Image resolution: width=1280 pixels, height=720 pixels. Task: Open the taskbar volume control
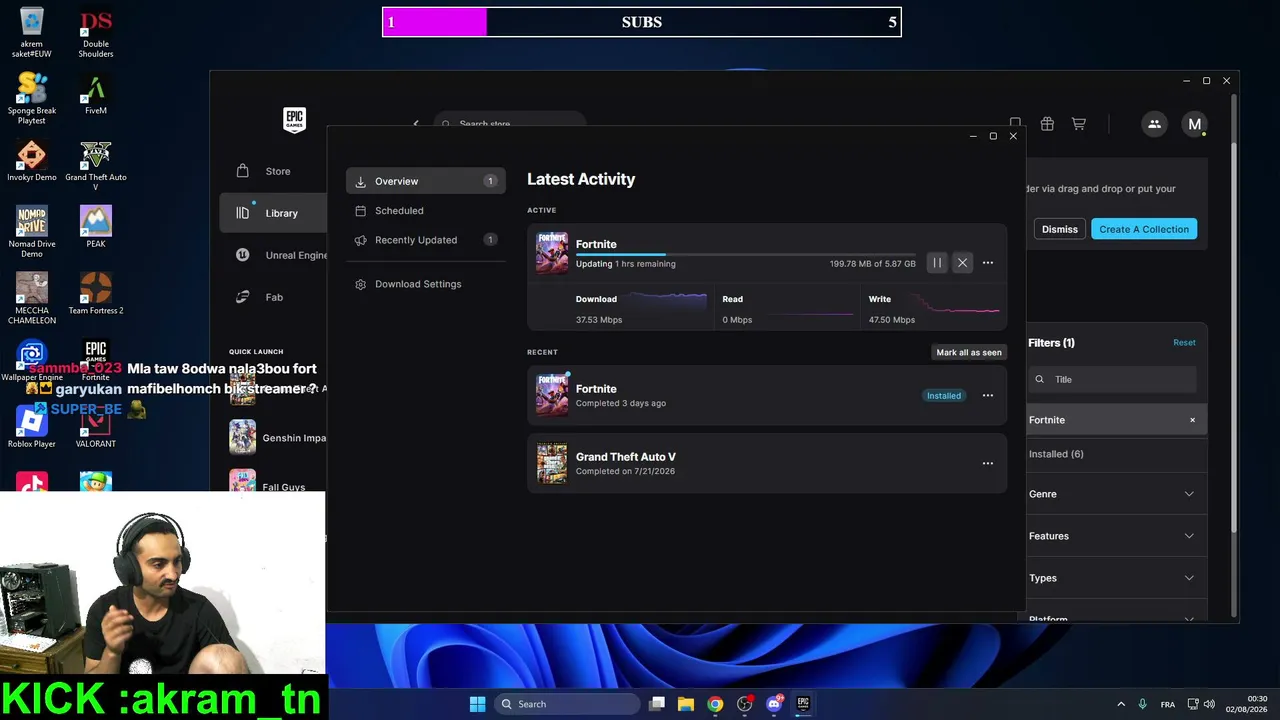point(1209,704)
